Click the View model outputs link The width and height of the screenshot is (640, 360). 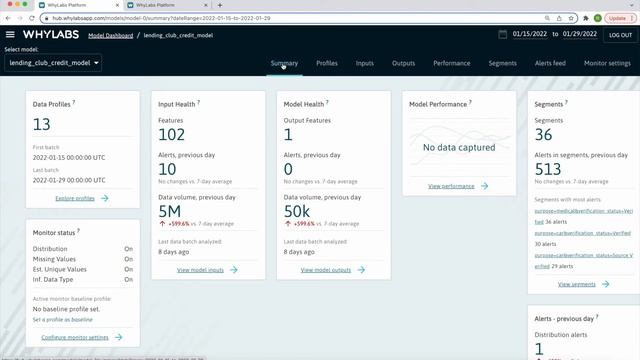(x=326, y=270)
